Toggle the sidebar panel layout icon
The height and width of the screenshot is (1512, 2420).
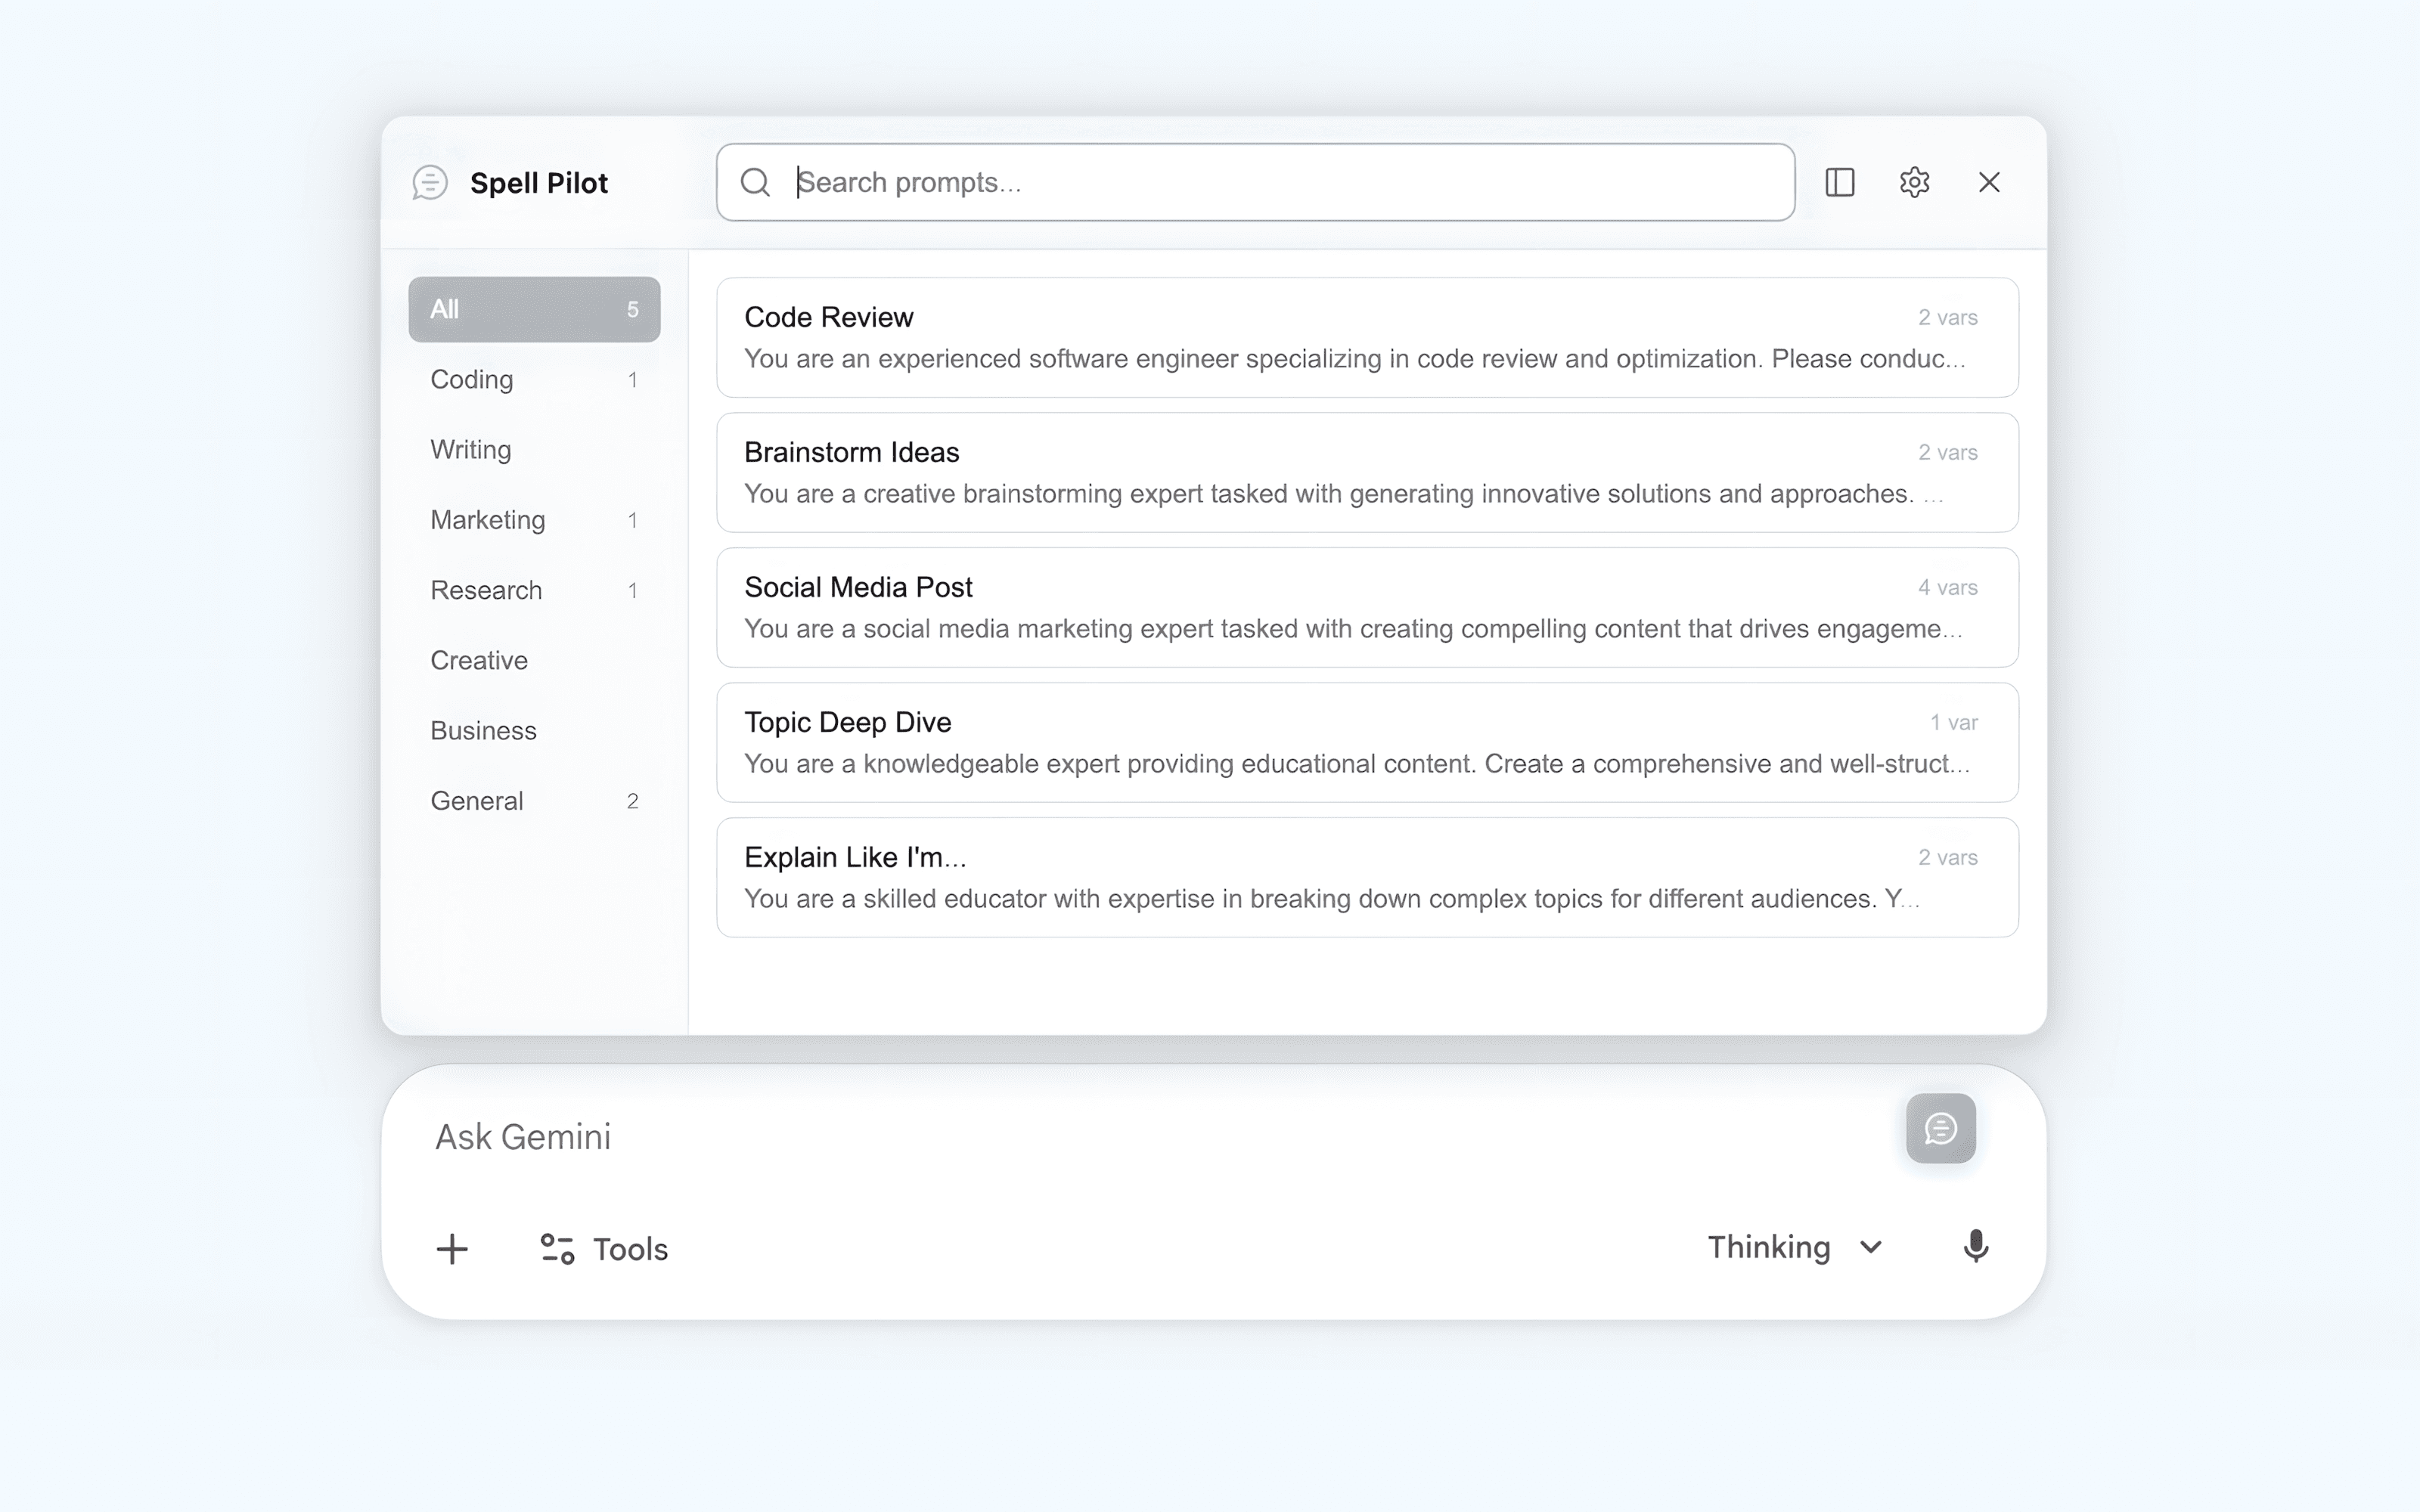1839,182
